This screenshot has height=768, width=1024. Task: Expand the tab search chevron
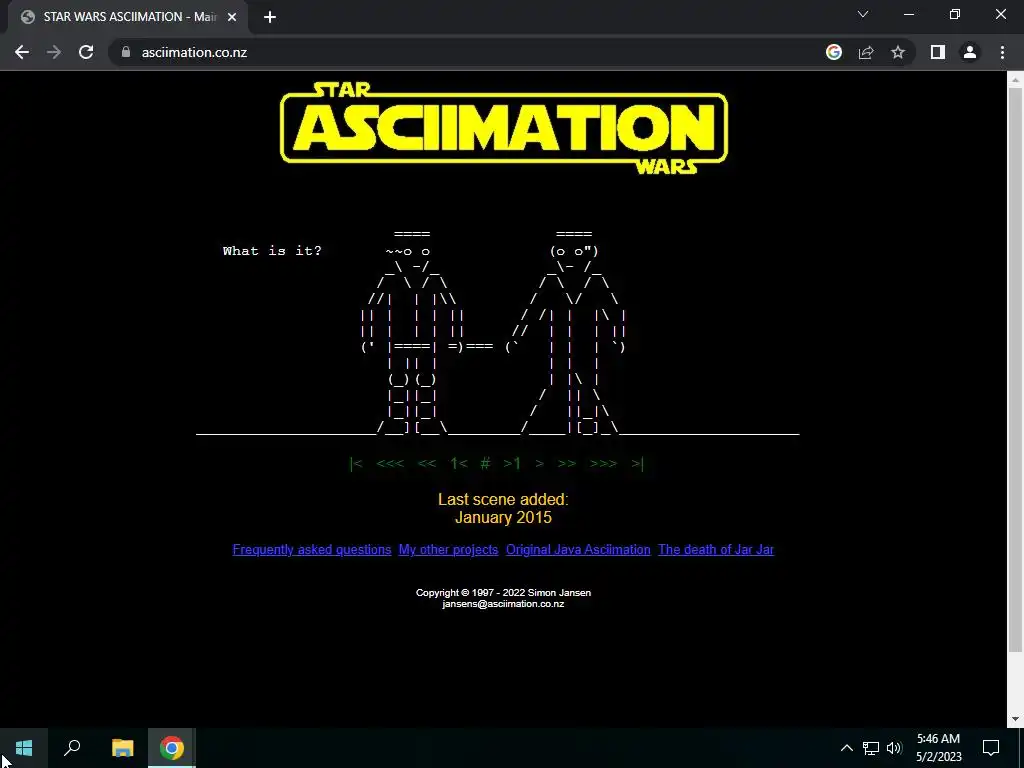click(x=863, y=14)
